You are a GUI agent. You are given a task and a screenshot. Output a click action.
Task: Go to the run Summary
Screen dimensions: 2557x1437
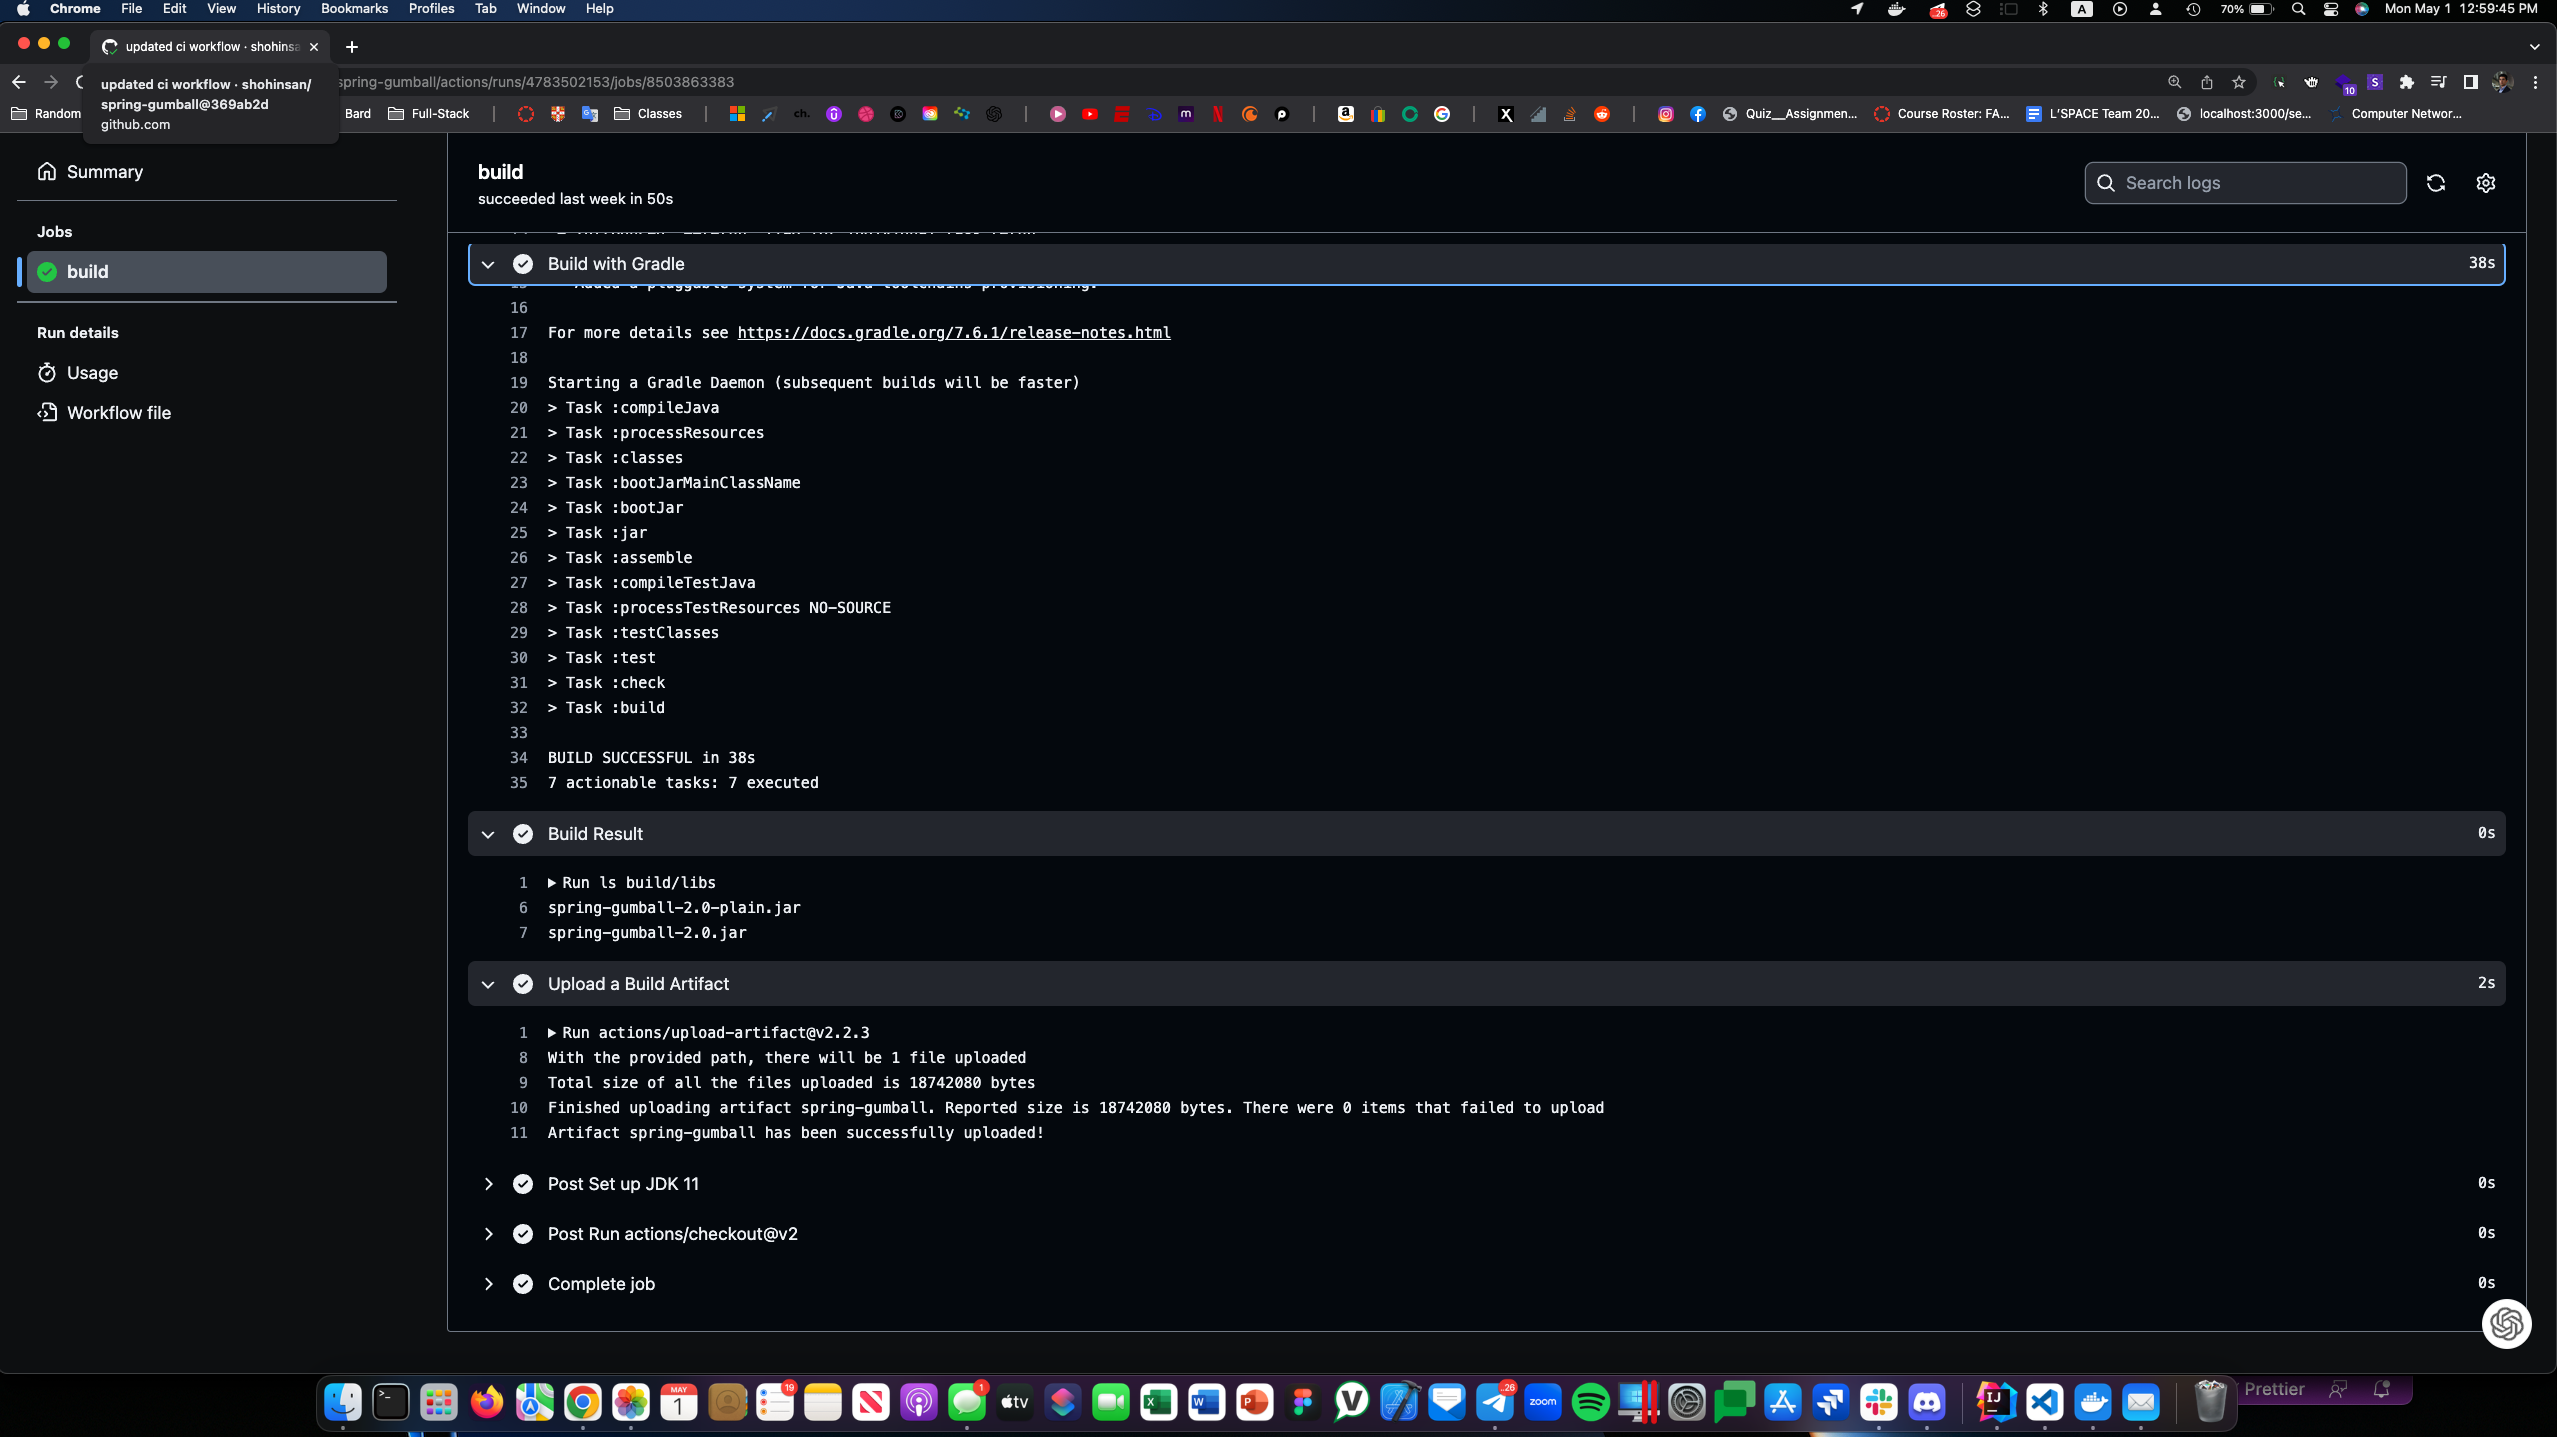[x=104, y=171]
